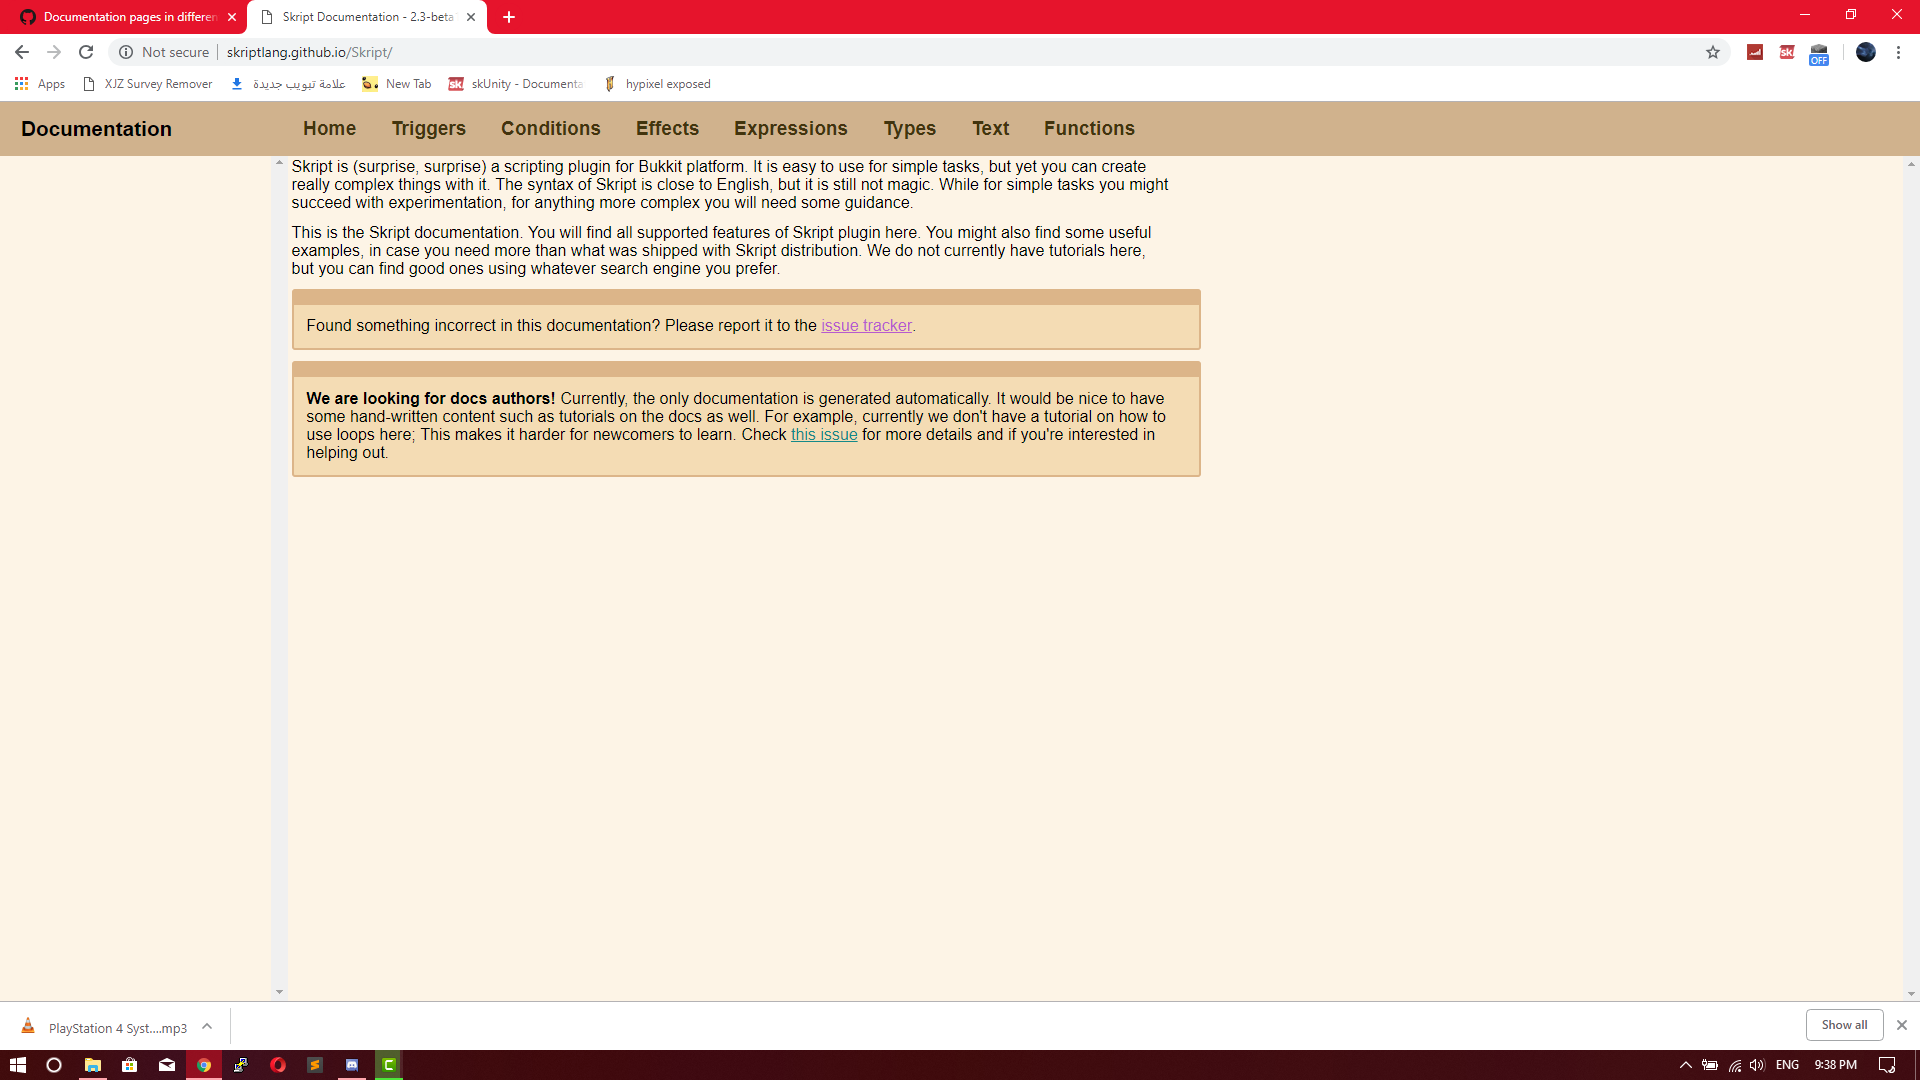Open the Chrome profile avatar
This screenshot has height=1080, width=1920.
[1866, 52]
